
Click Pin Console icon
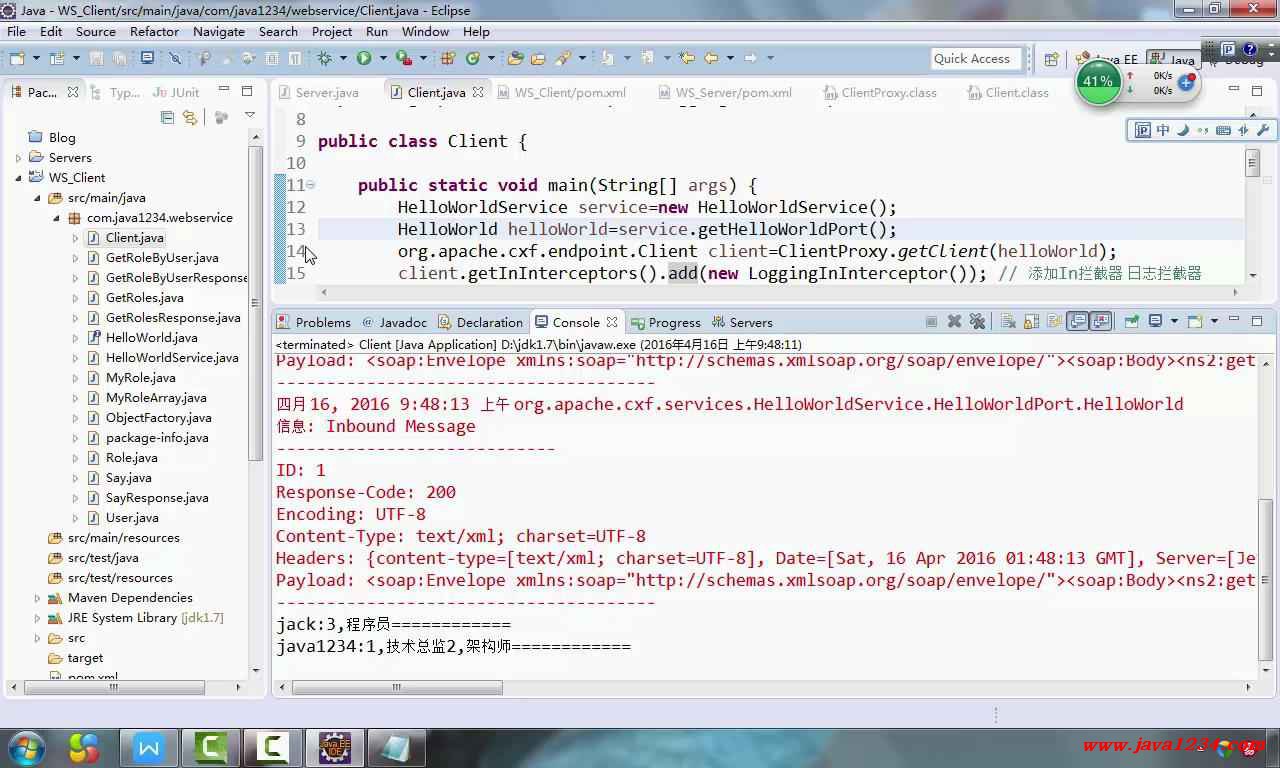click(1132, 321)
